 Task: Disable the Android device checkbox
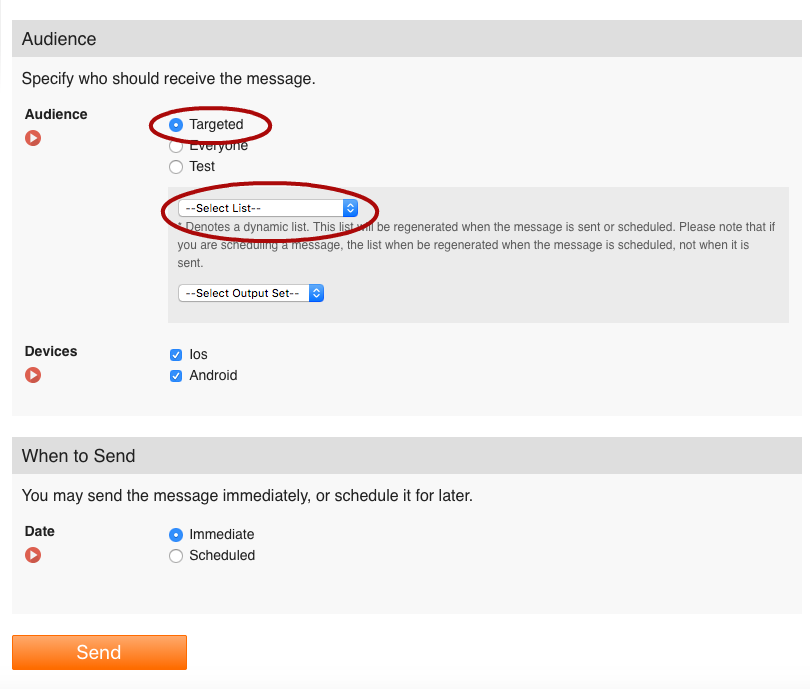(176, 375)
